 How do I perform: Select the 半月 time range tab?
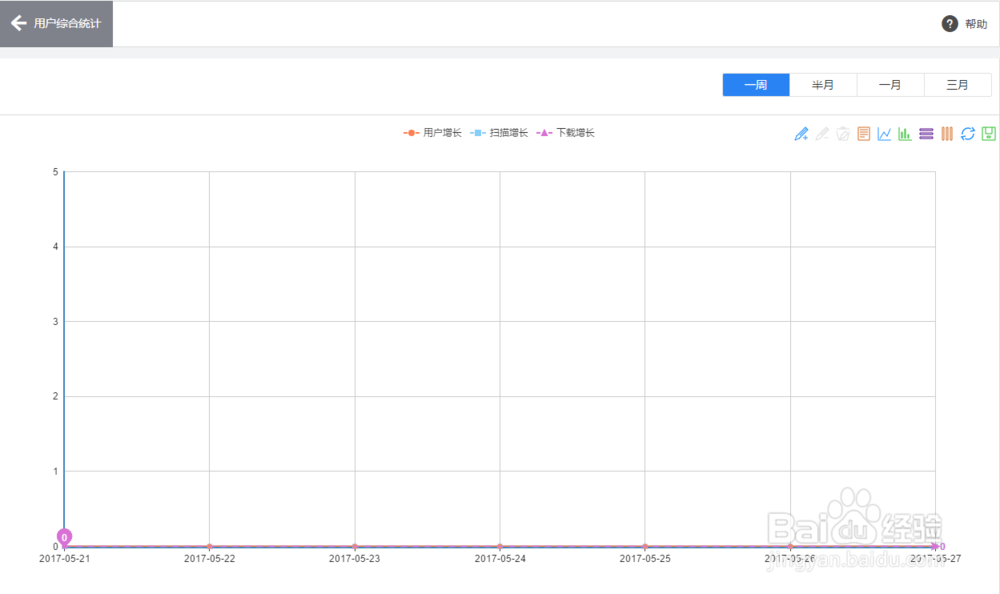tap(823, 85)
